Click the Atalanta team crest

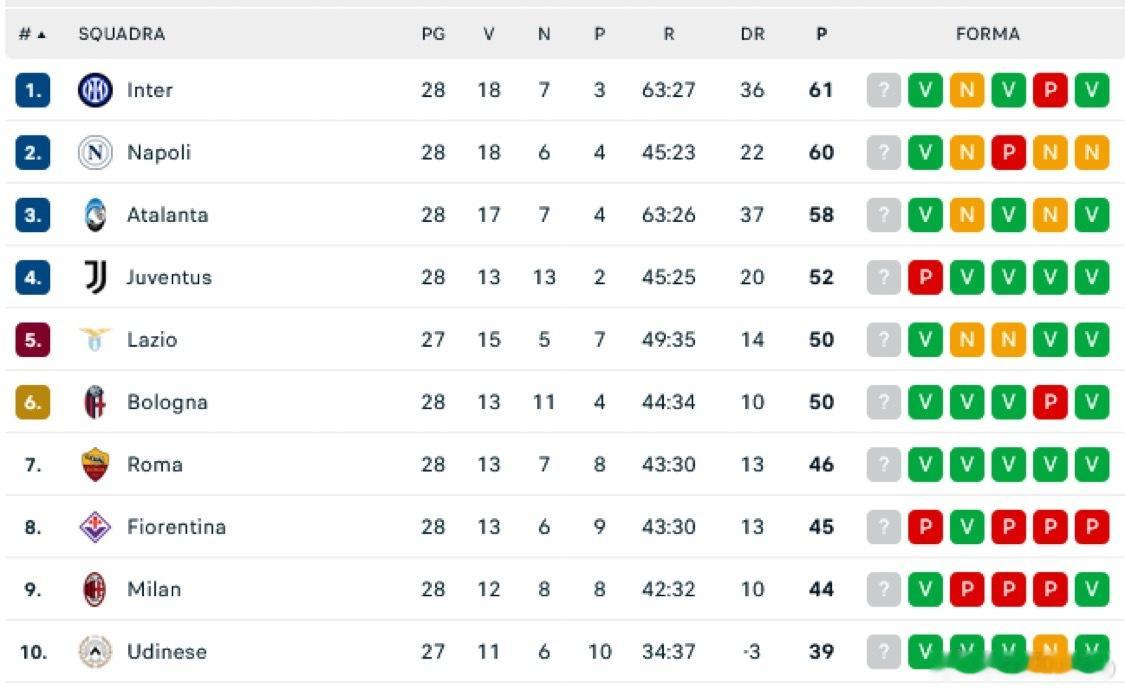tap(95, 215)
